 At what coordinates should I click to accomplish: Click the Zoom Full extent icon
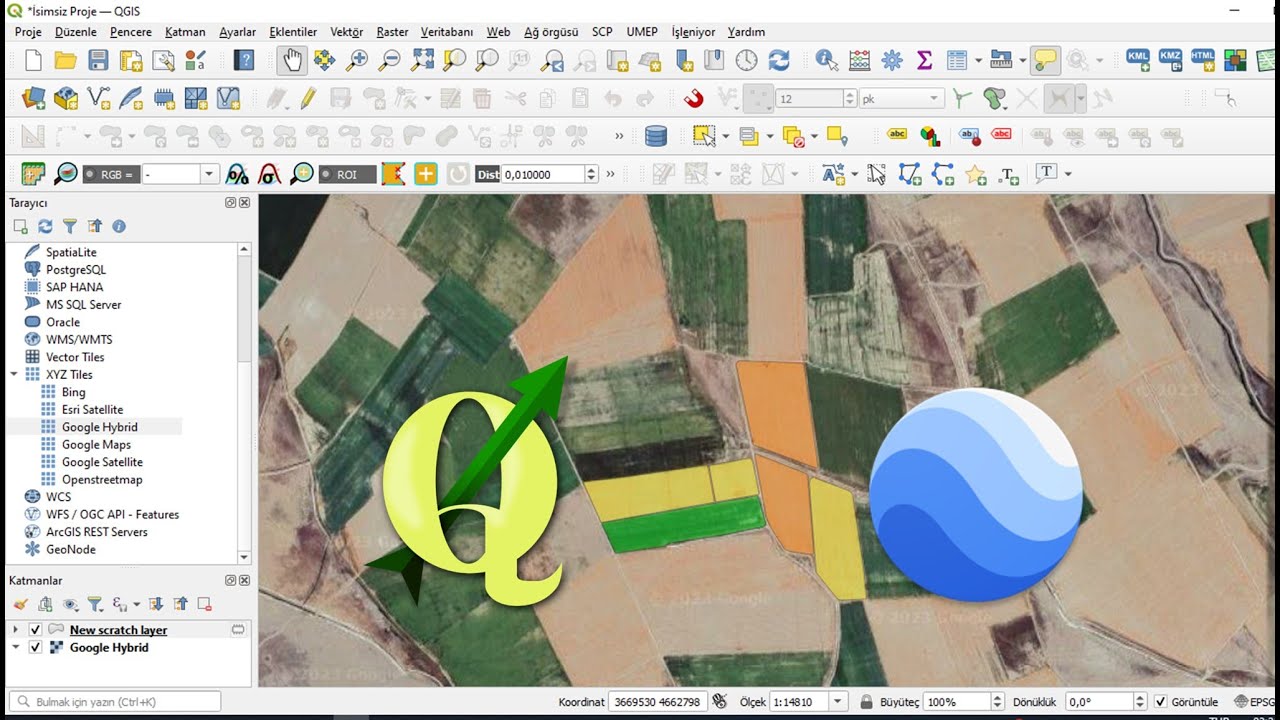pyautogui.click(x=422, y=61)
